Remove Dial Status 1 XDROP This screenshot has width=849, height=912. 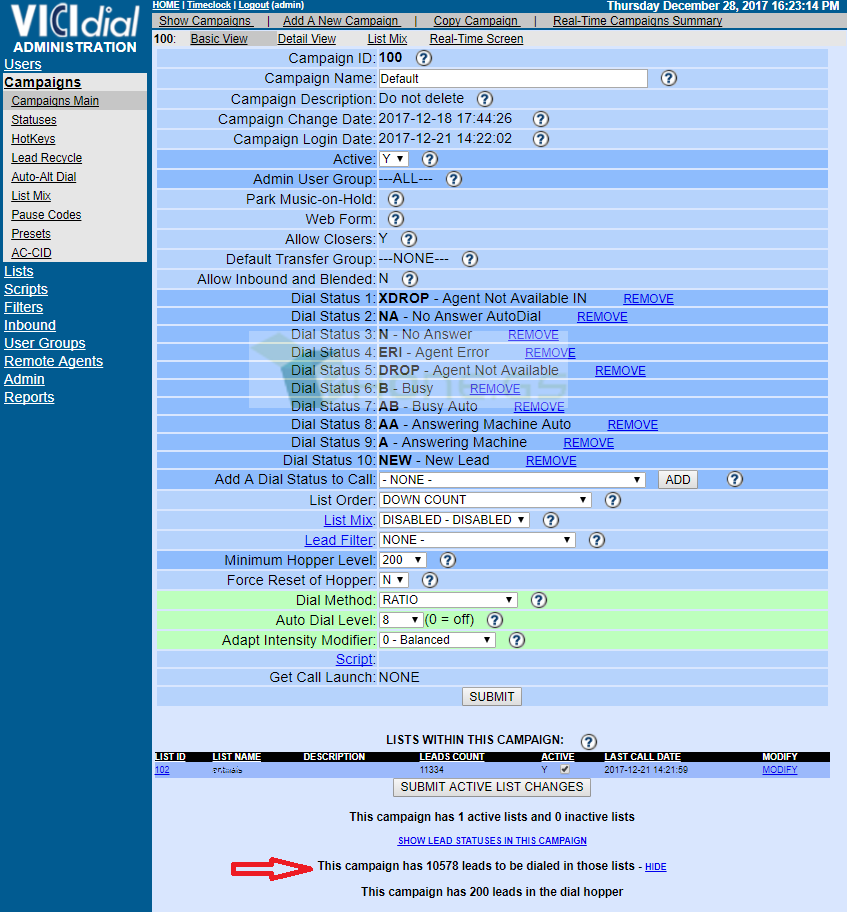(648, 299)
